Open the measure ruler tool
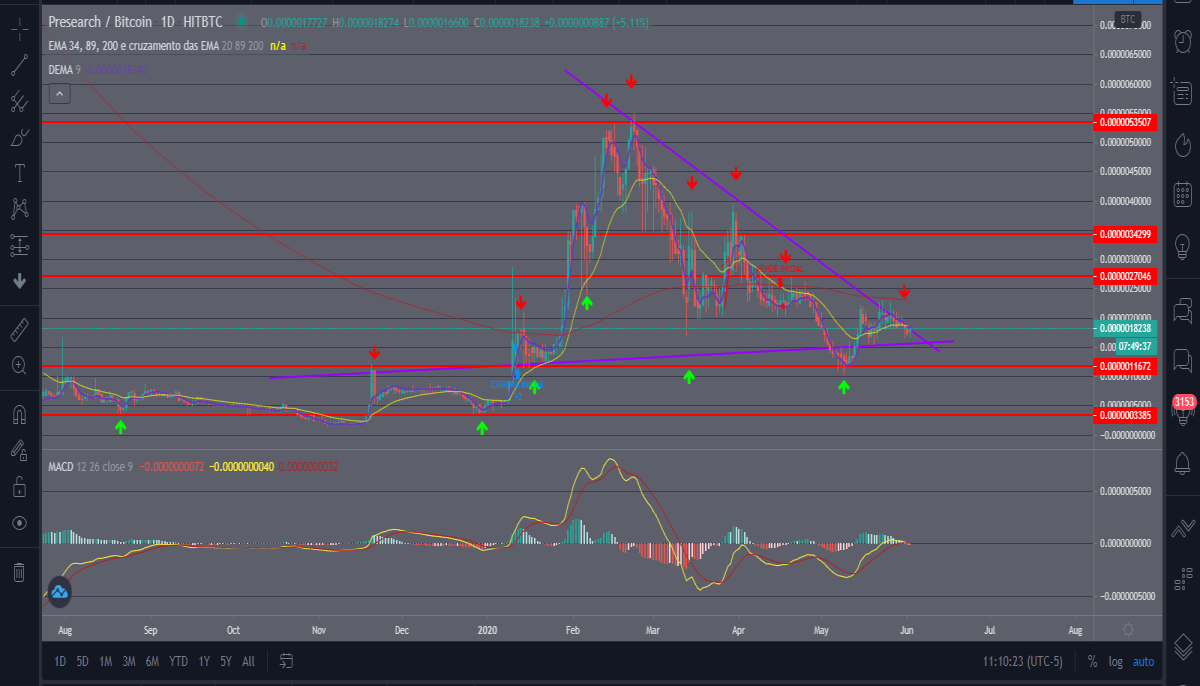 [x=19, y=329]
